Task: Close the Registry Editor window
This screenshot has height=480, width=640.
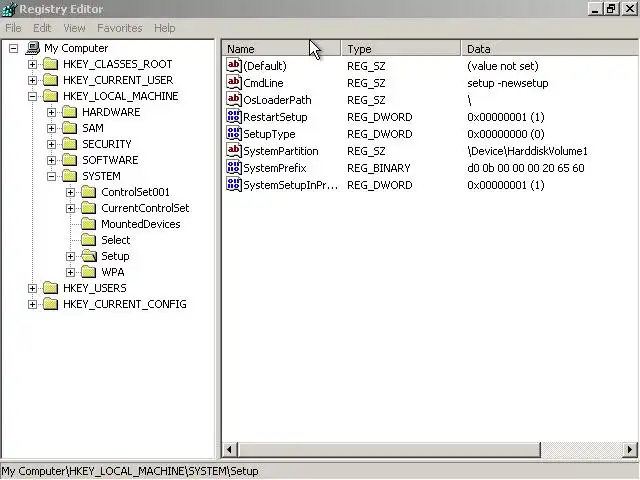Action: (630, 9)
